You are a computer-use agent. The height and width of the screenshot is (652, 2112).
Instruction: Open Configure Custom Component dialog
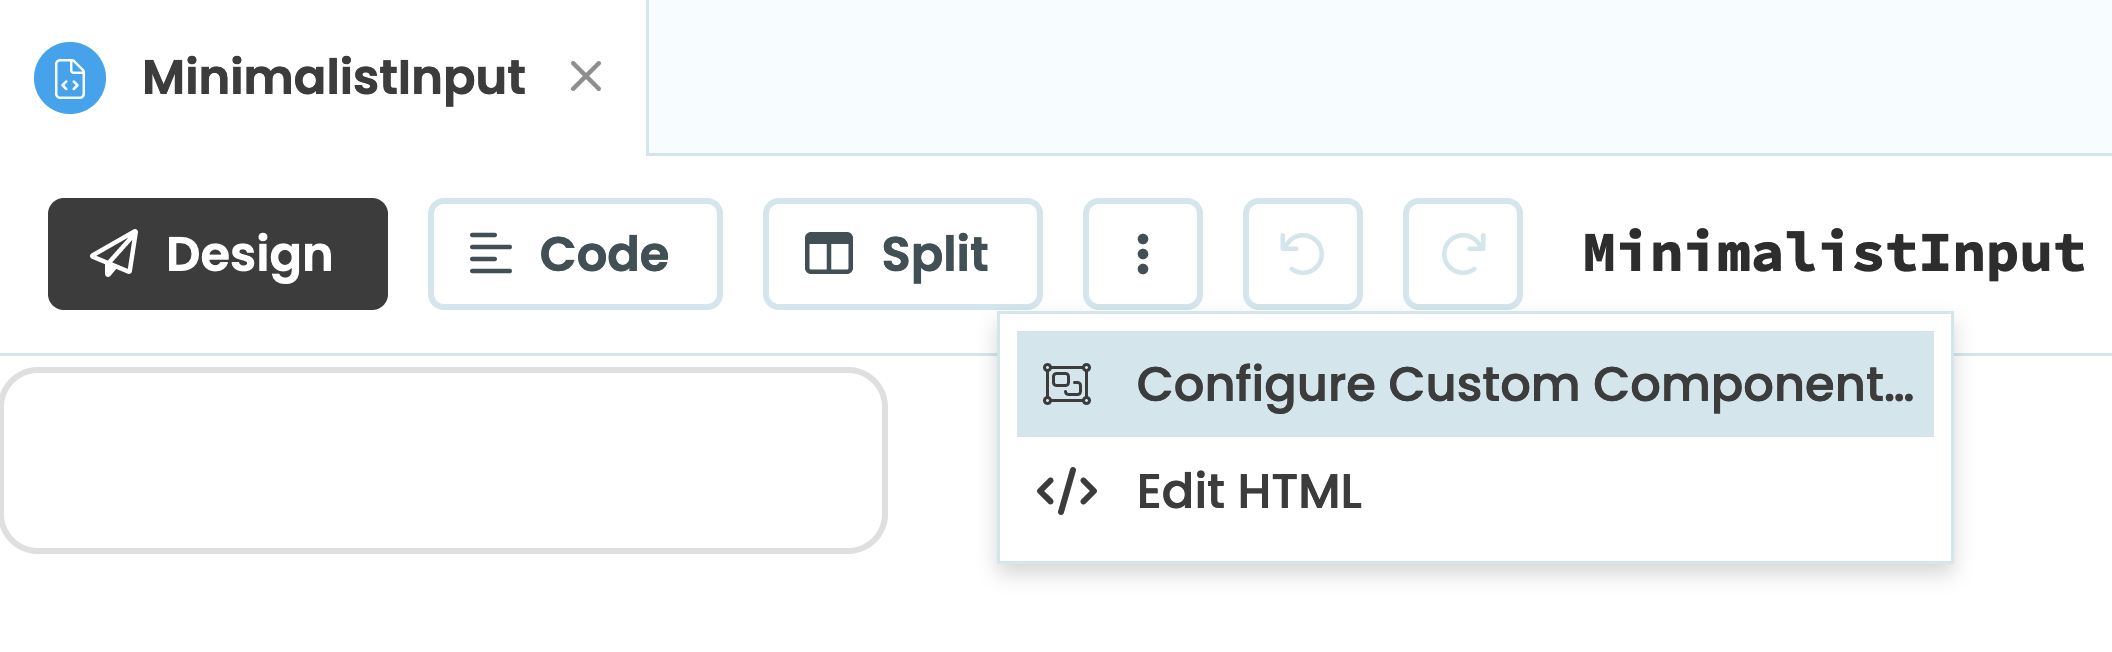(x=1472, y=383)
